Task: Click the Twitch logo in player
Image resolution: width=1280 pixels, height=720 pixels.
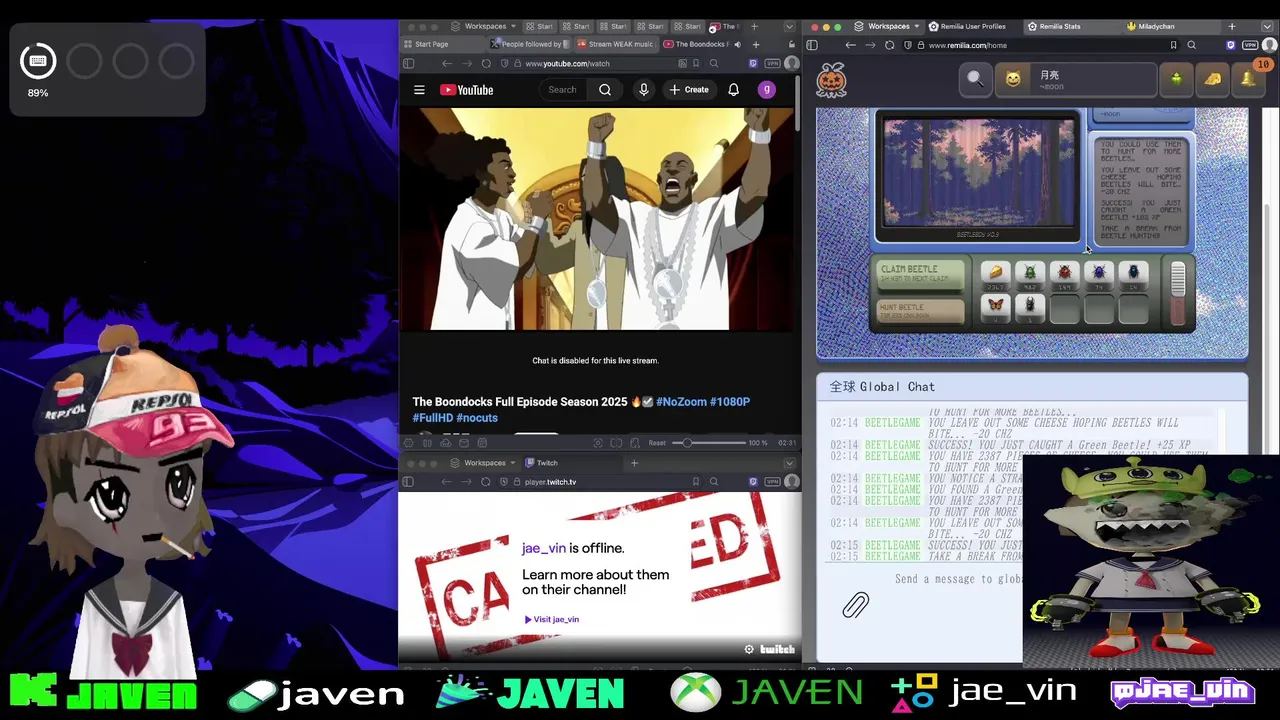Action: pyautogui.click(x=777, y=650)
